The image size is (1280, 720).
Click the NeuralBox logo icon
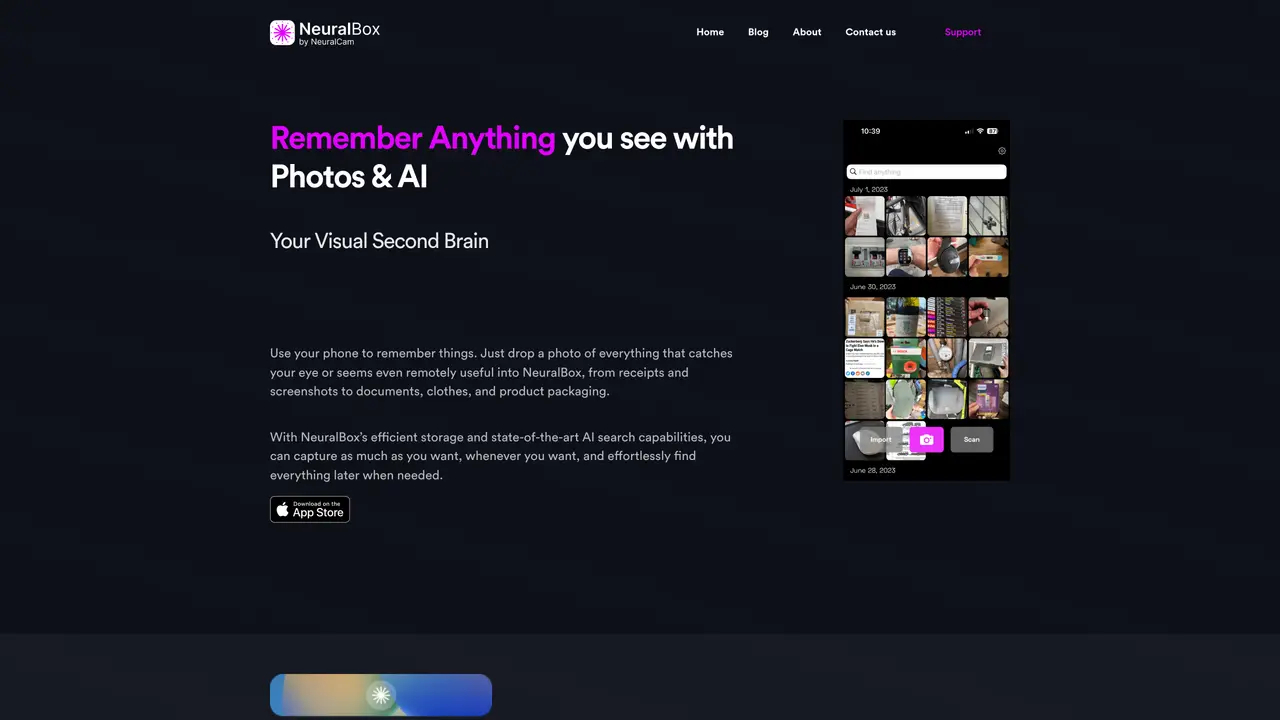282,33
